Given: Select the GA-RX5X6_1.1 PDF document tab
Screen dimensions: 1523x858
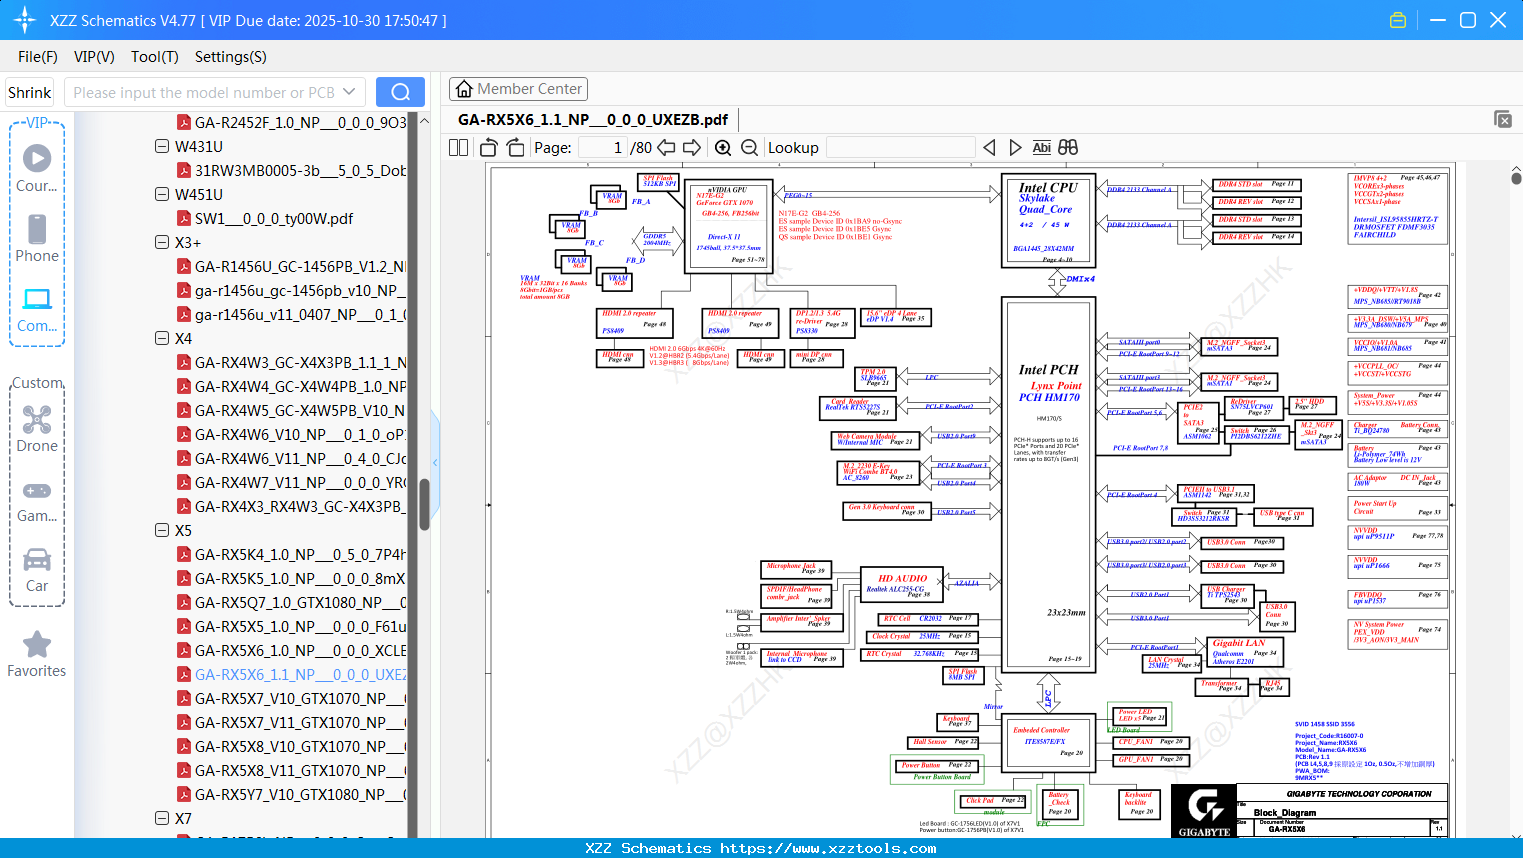Looking at the screenshot, I should 593,119.
